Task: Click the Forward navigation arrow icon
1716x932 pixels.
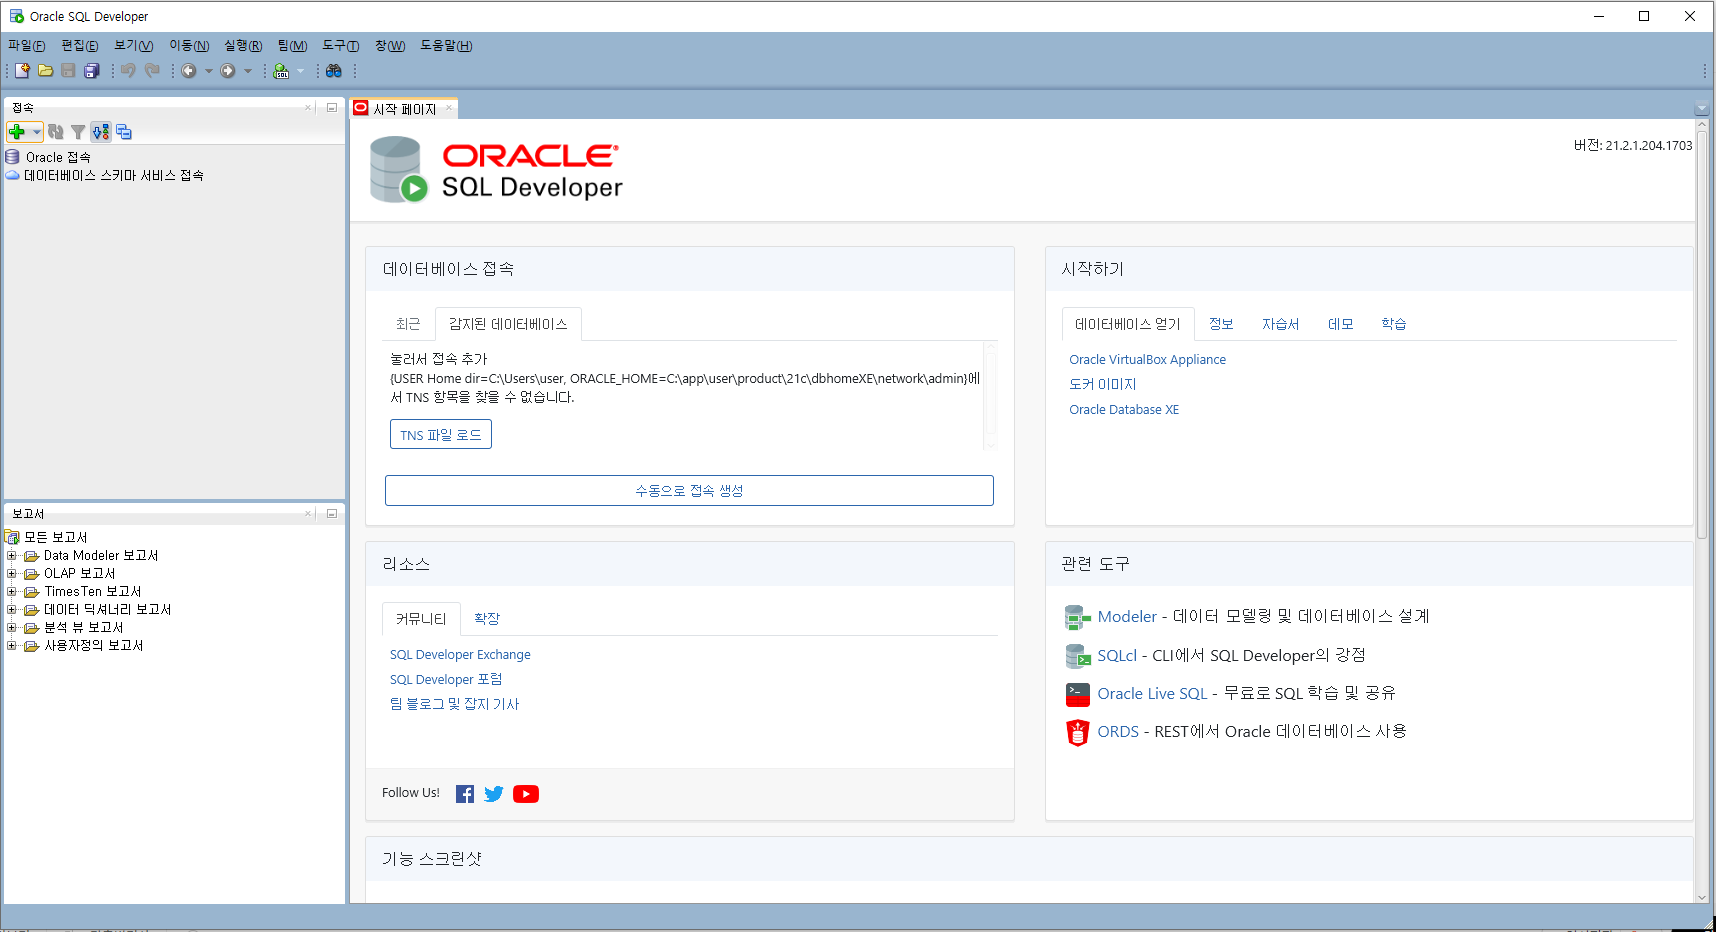Action: coord(228,71)
